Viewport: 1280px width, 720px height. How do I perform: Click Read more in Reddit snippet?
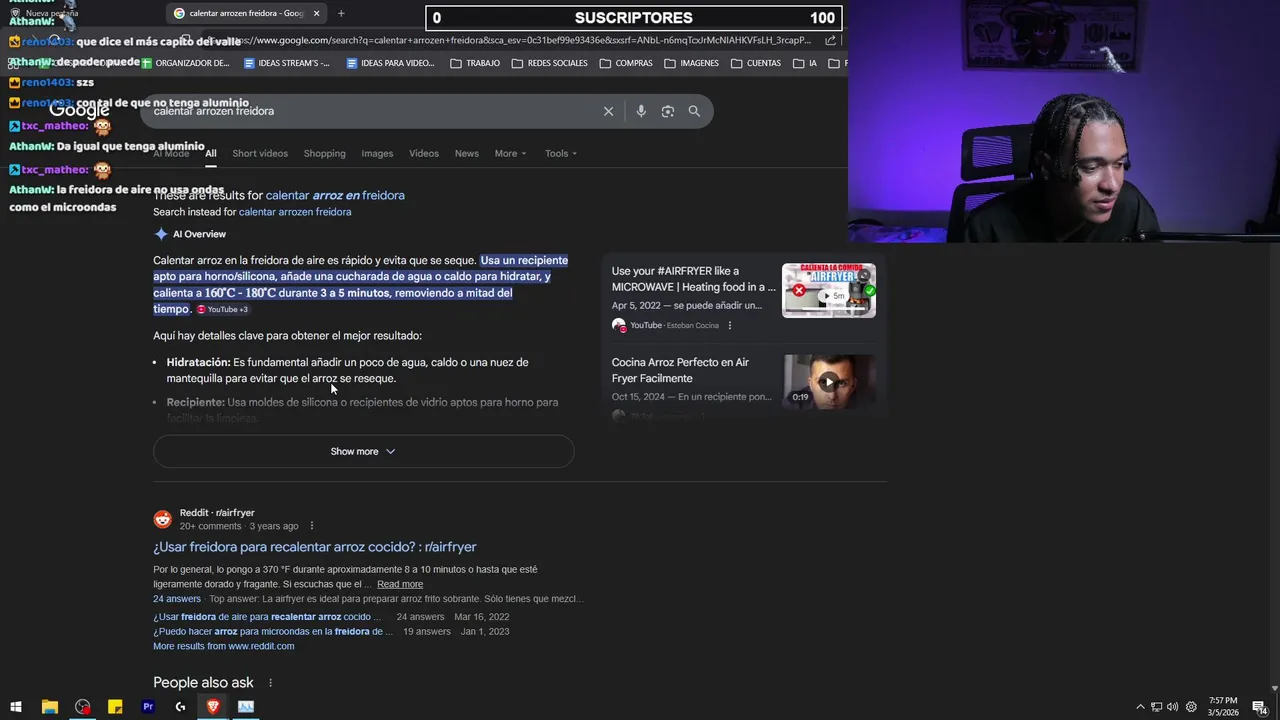(400, 584)
